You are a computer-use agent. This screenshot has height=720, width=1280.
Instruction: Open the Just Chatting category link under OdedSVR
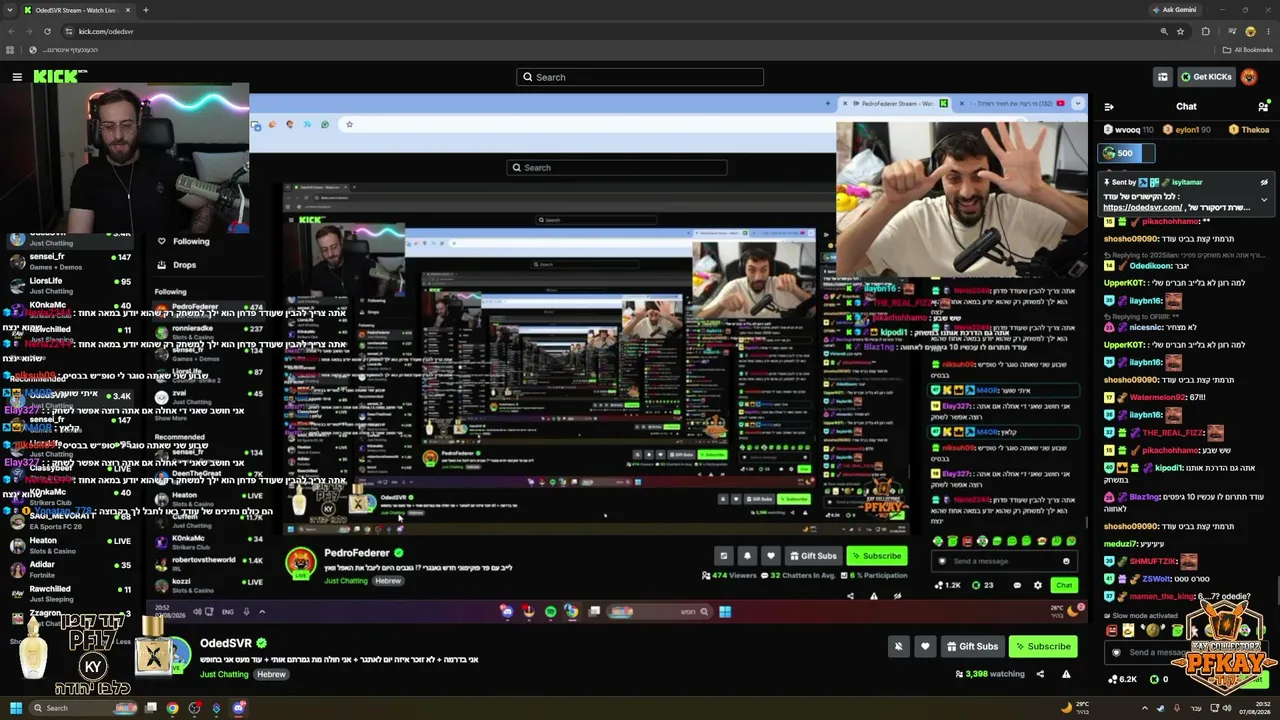224,674
